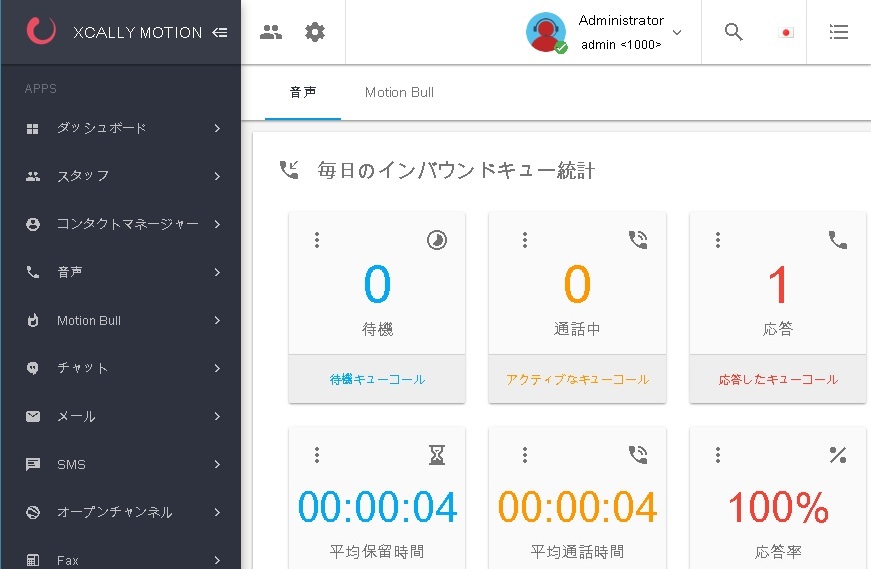Viewport: 871px width, 569px height.
Task: Click the XCALLY MOTION logo
Action: click(x=41, y=32)
